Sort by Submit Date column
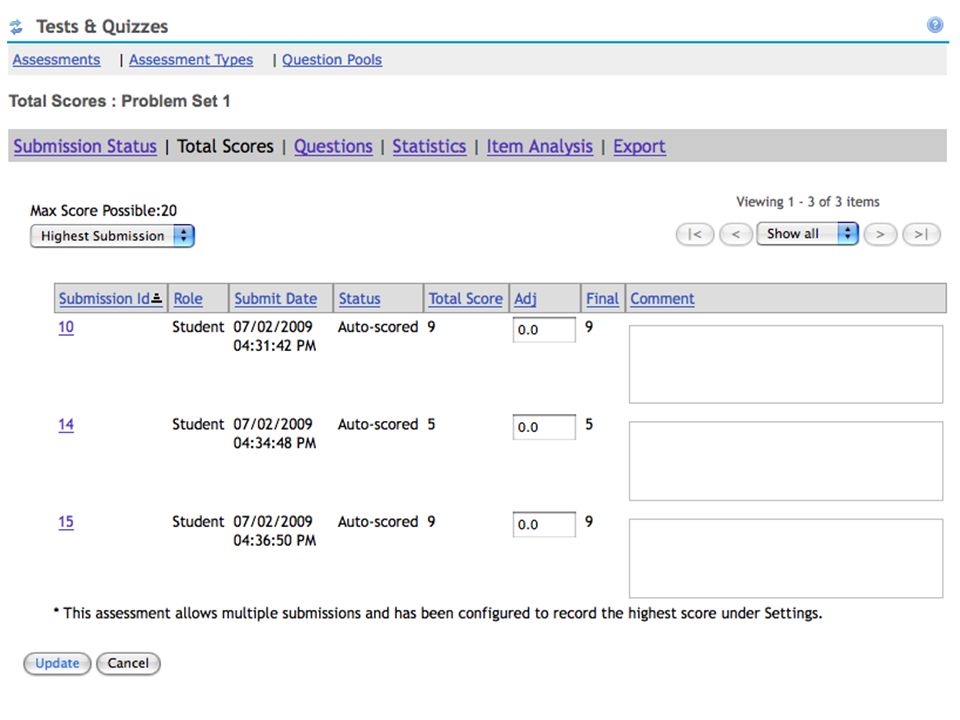The width and height of the screenshot is (960, 720). (276, 298)
